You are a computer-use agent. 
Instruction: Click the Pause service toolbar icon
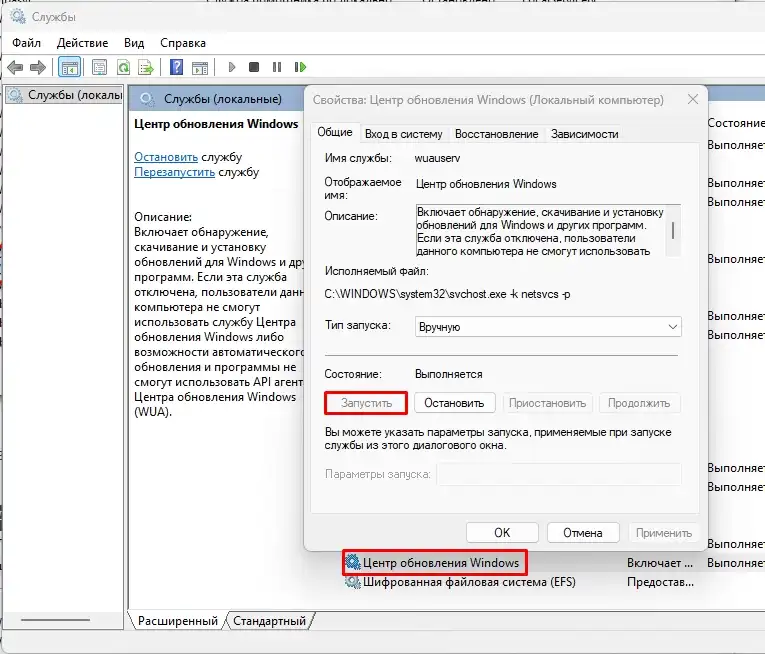(x=277, y=67)
